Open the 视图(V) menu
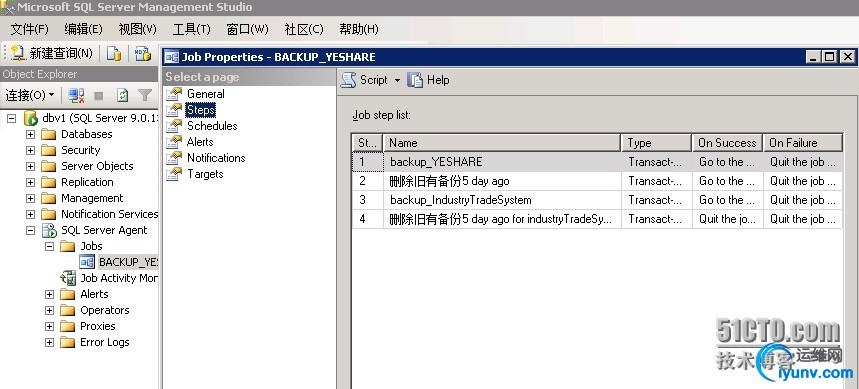859x389 pixels. 138,29
